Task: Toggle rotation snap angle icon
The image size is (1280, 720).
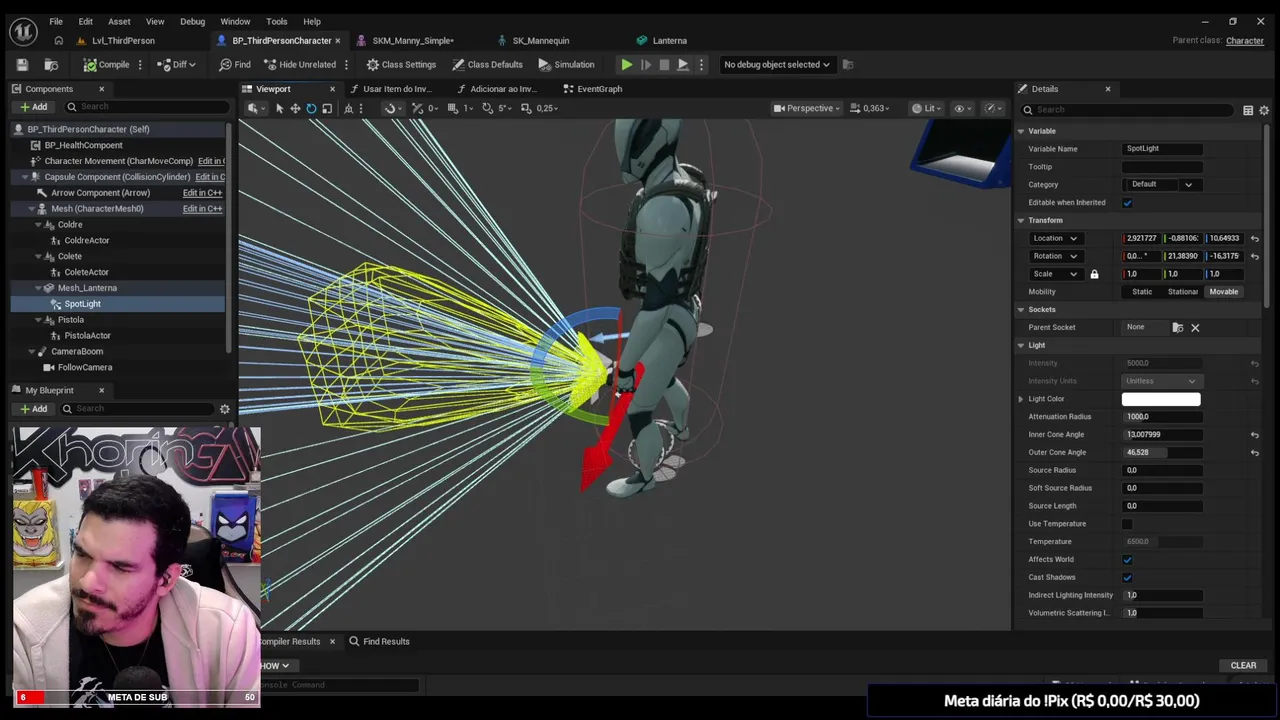Action: click(488, 108)
